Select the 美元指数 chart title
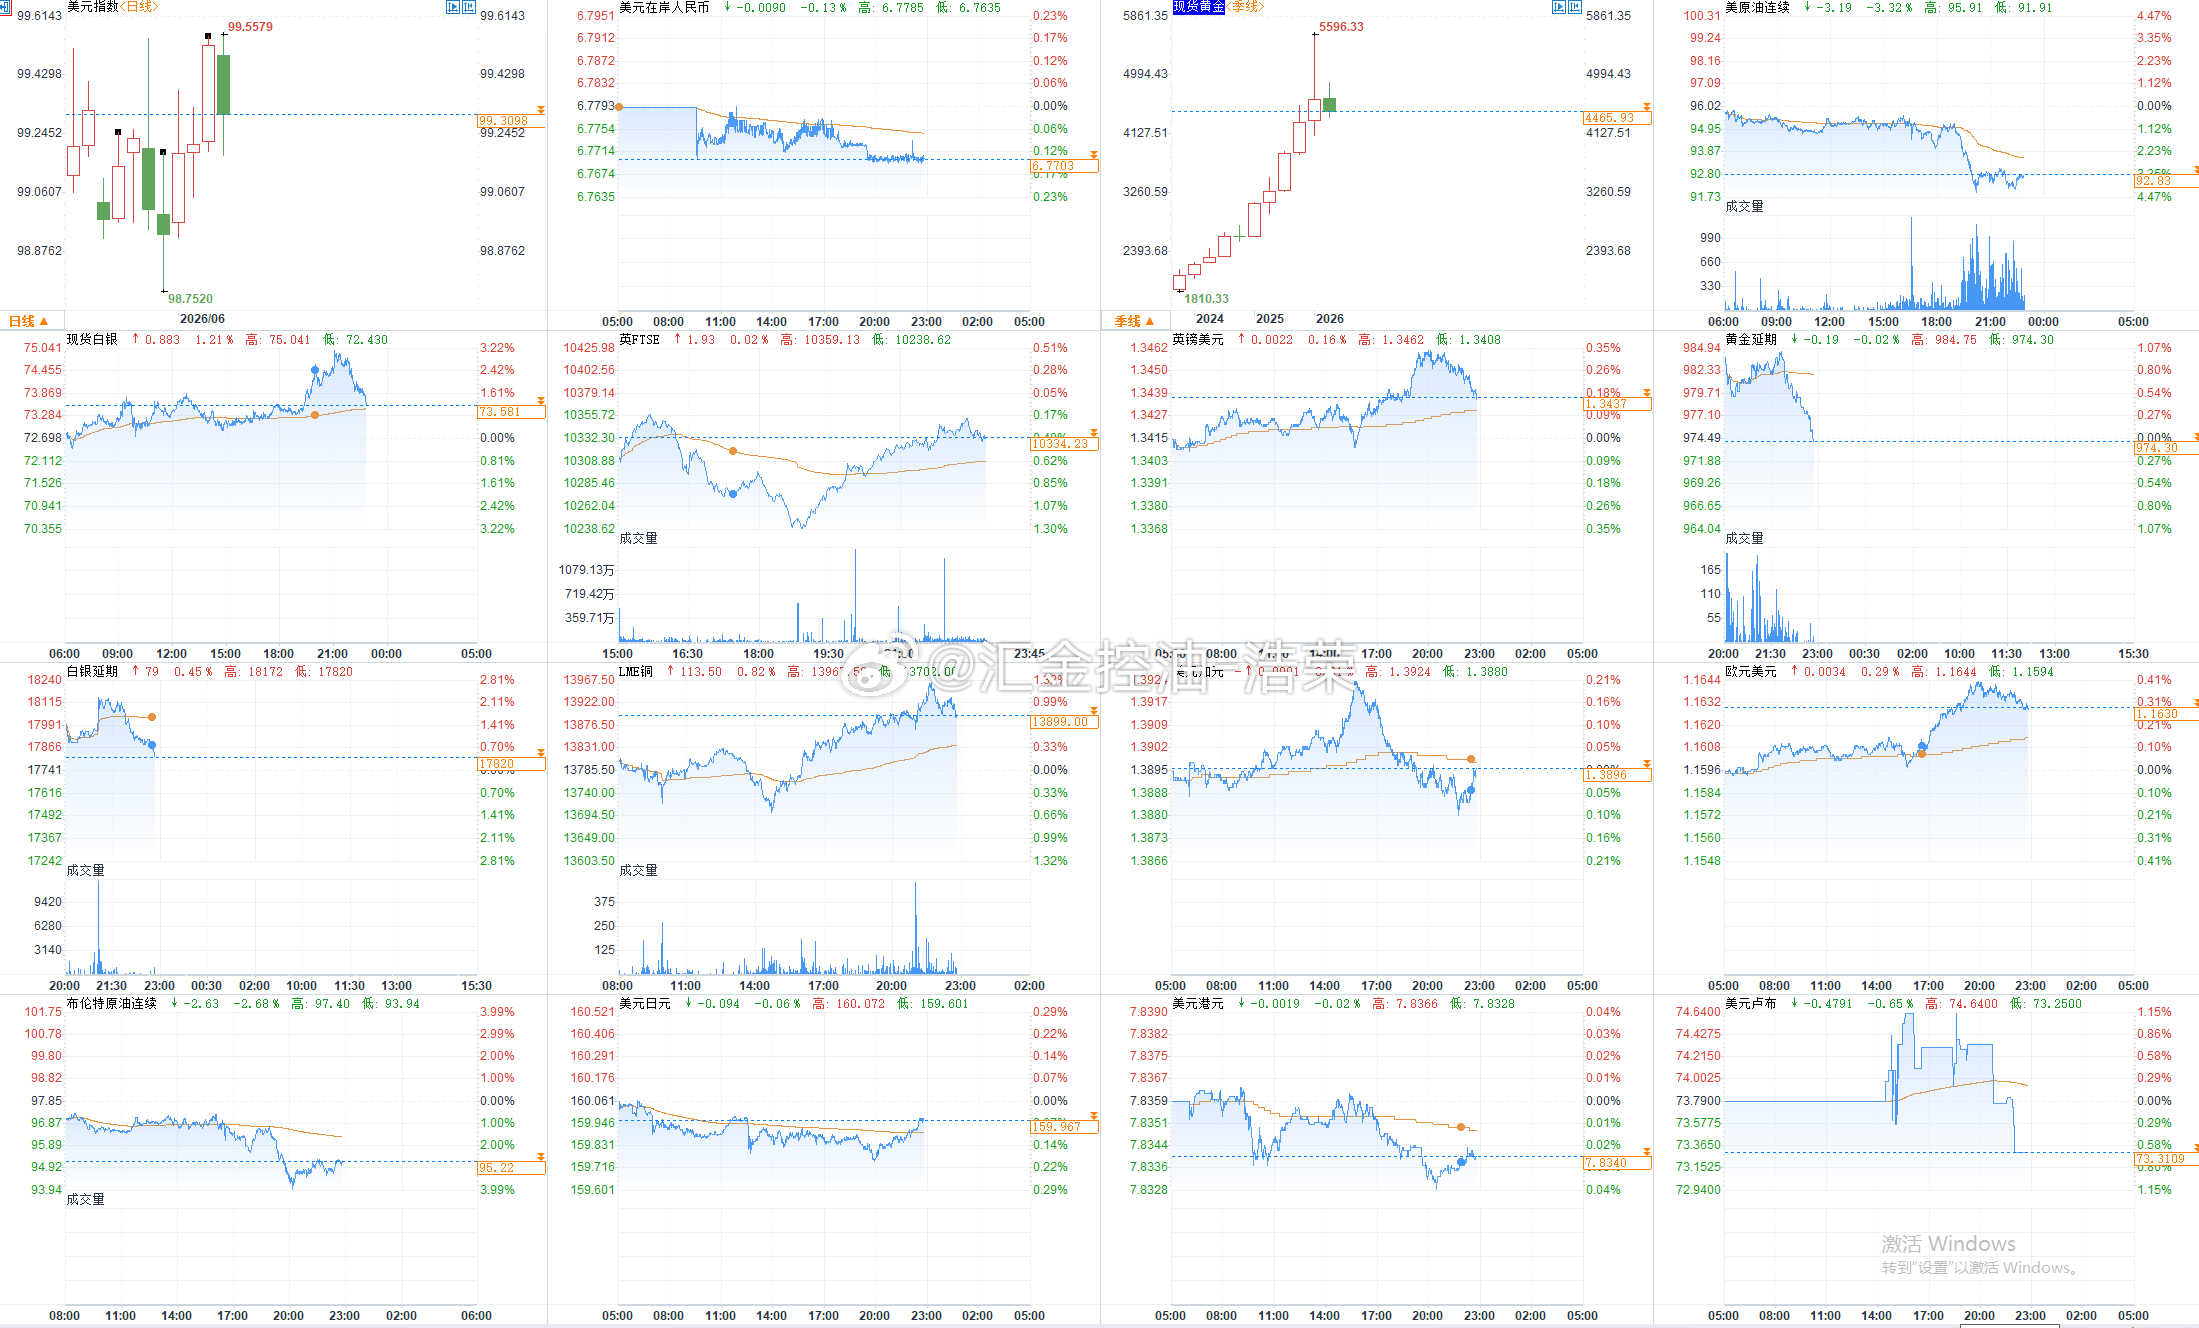Screen dimensions: 2199x1328 [93, 7]
